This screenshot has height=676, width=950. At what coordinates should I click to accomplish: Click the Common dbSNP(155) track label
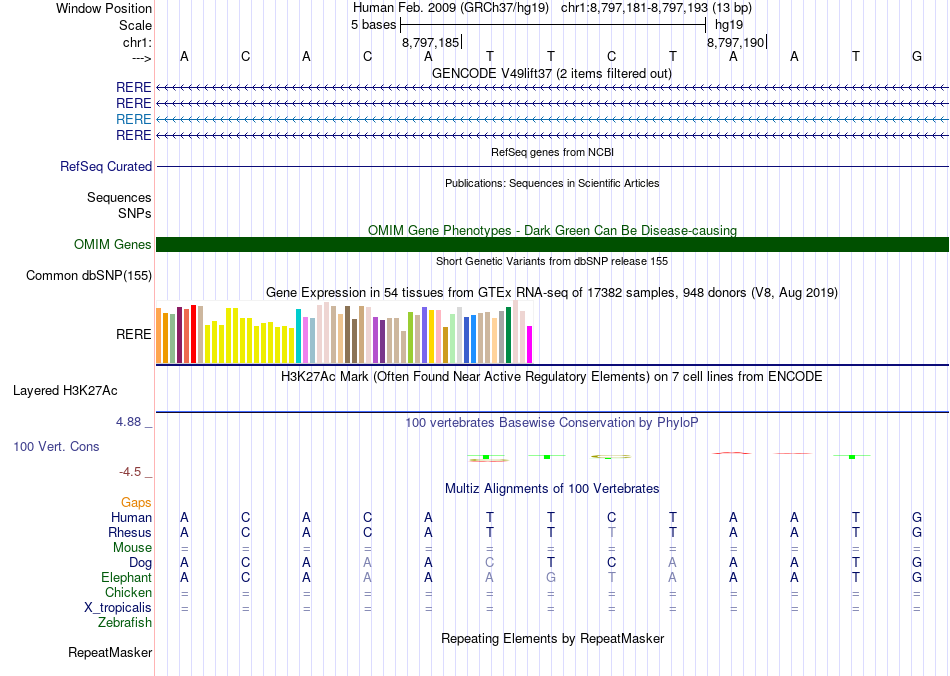89,276
